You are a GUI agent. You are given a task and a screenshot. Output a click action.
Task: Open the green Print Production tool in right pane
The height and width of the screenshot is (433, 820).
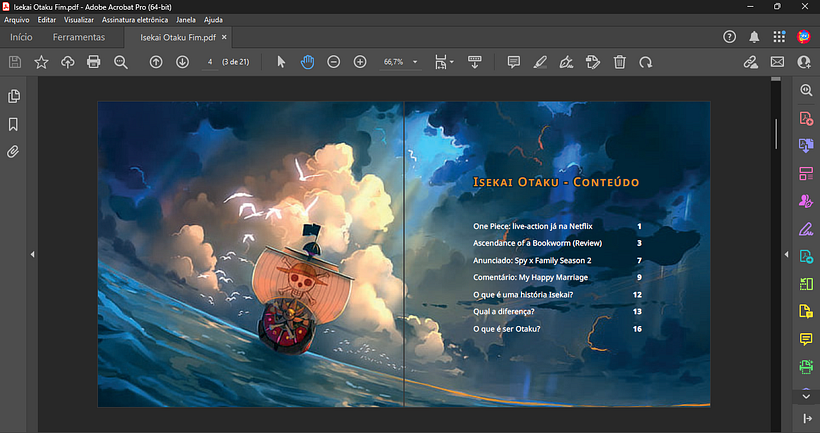coord(806,367)
